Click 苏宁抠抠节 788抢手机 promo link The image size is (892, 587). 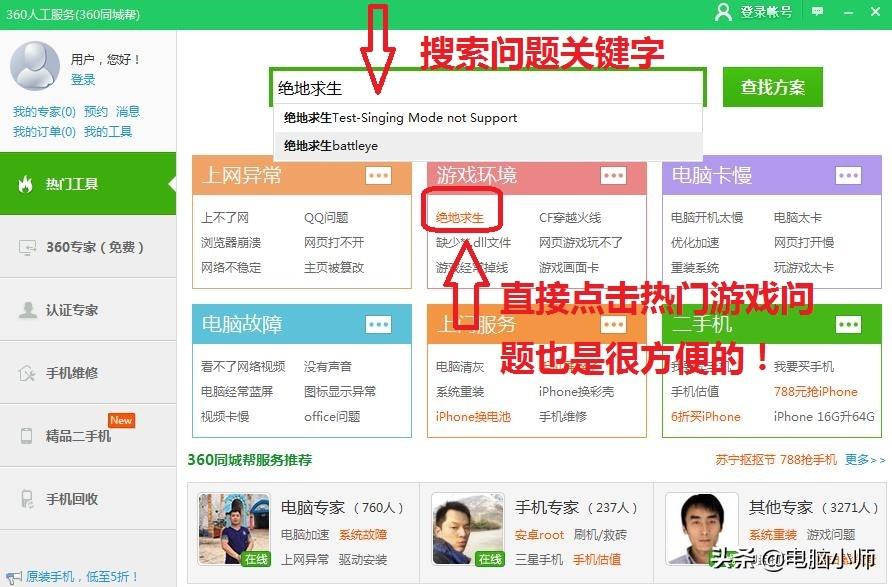(x=777, y=460)
